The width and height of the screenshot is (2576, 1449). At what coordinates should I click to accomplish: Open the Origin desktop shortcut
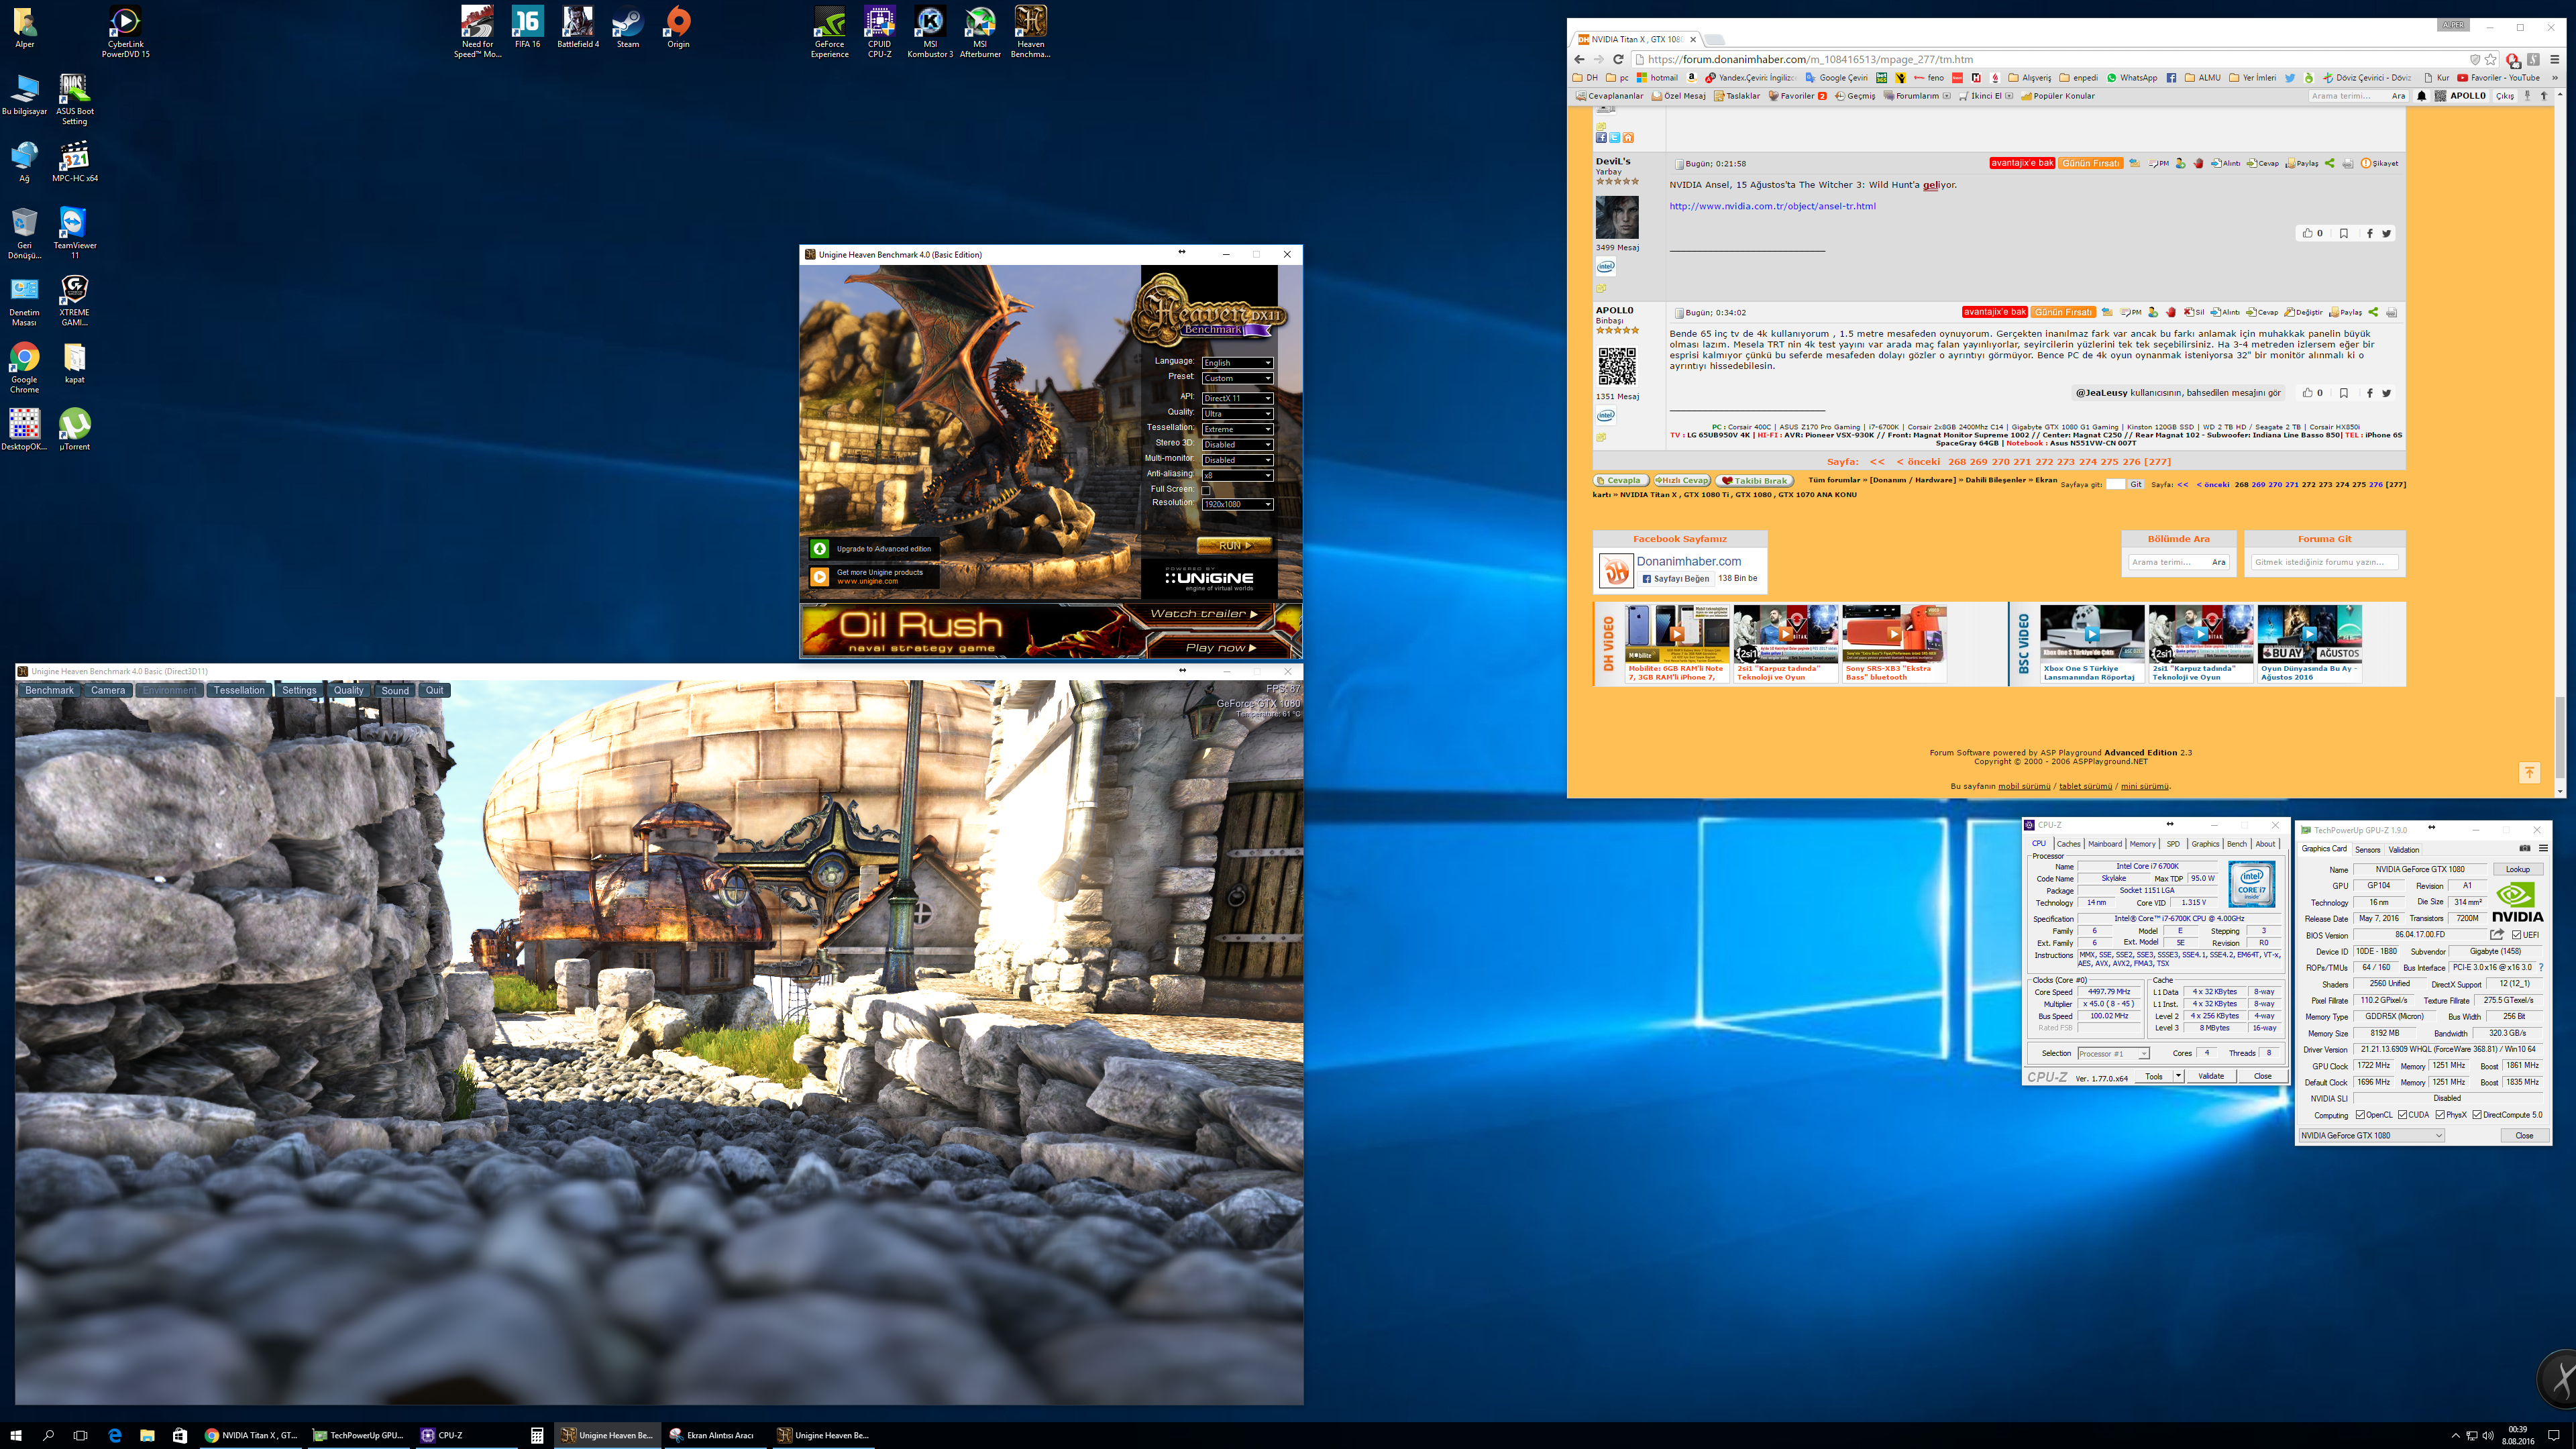tap(678, 27)
